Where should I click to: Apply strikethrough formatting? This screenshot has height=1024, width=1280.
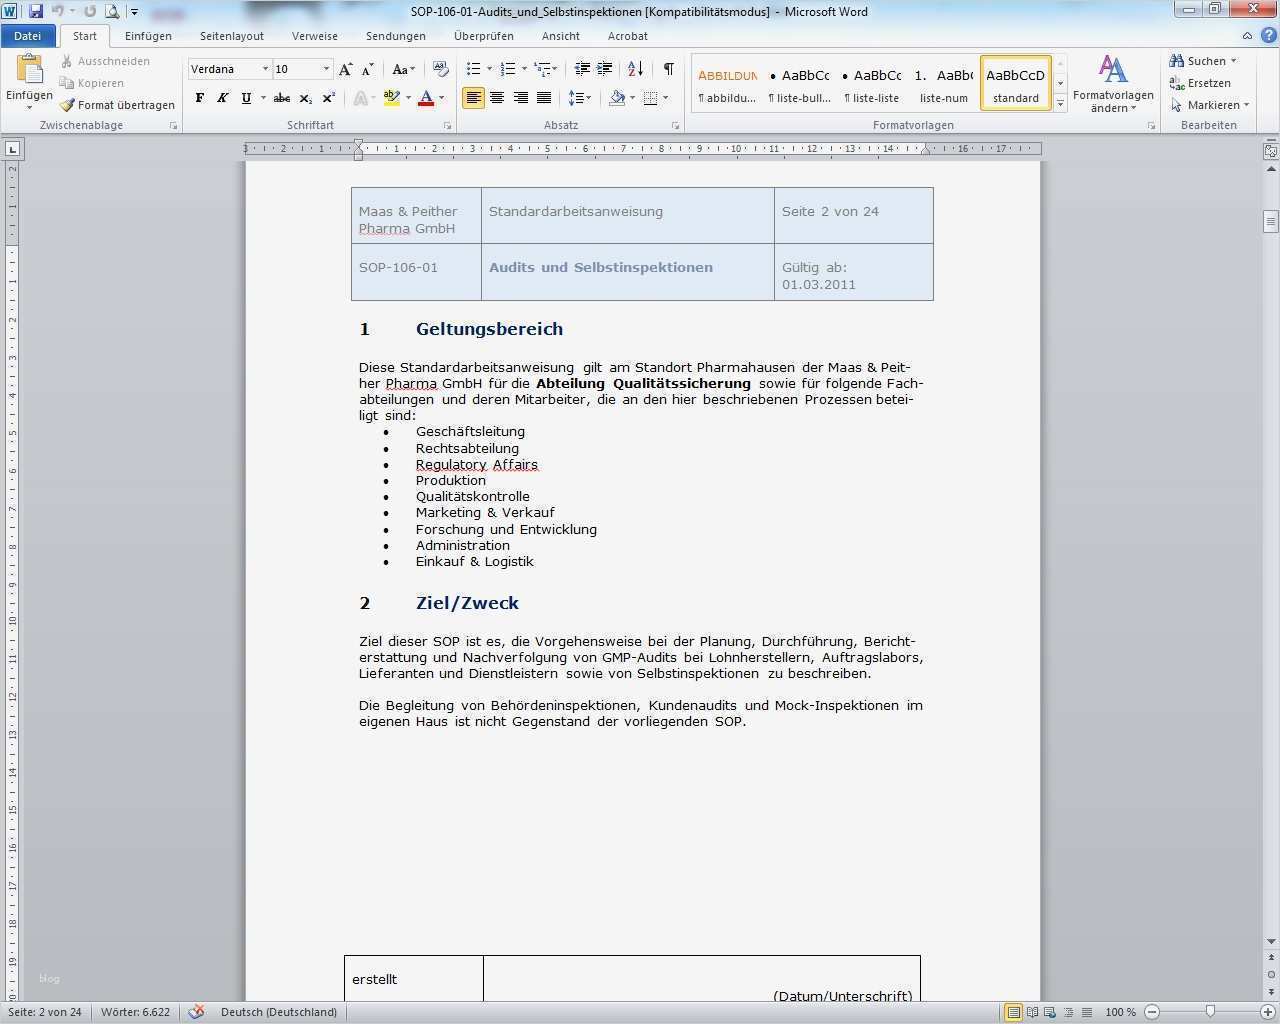[x=282, y=98]
